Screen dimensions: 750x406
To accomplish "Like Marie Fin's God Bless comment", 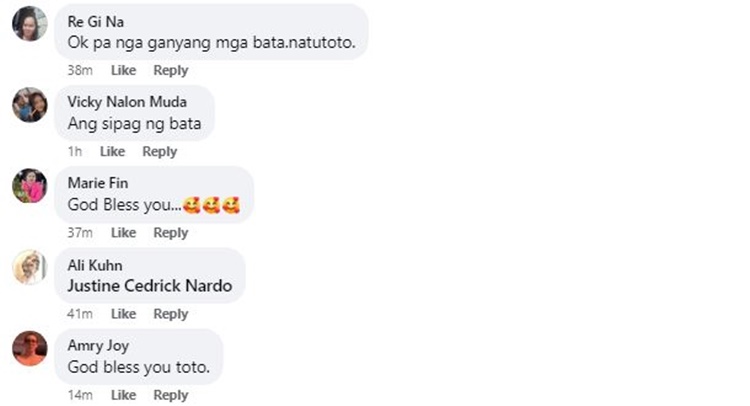I will [x=123, y=232].
